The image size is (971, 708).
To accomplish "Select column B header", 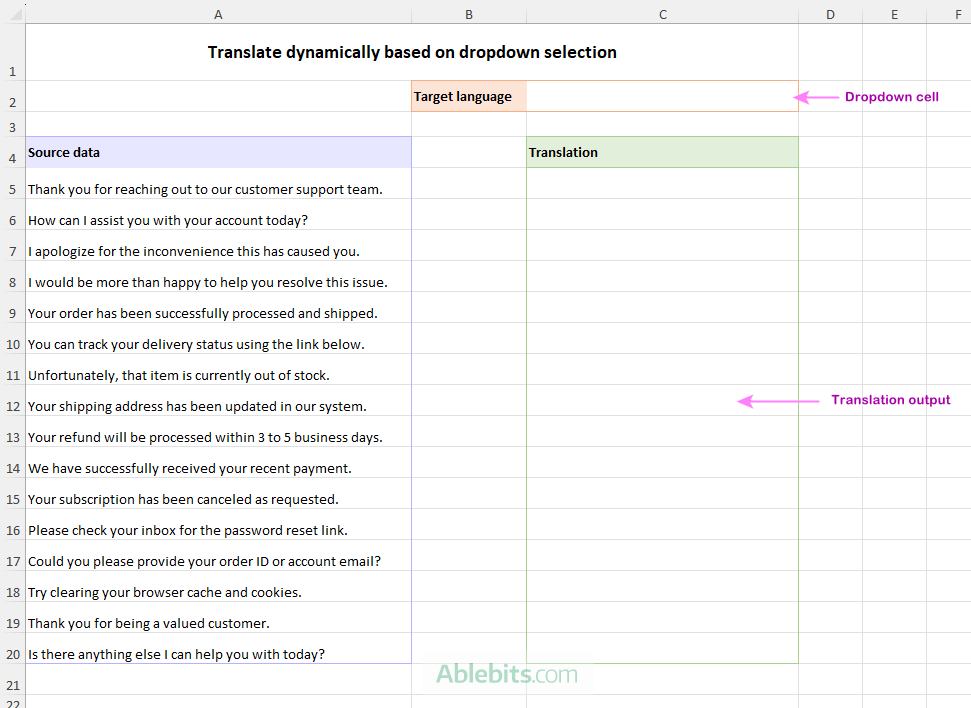I will 469,14.
